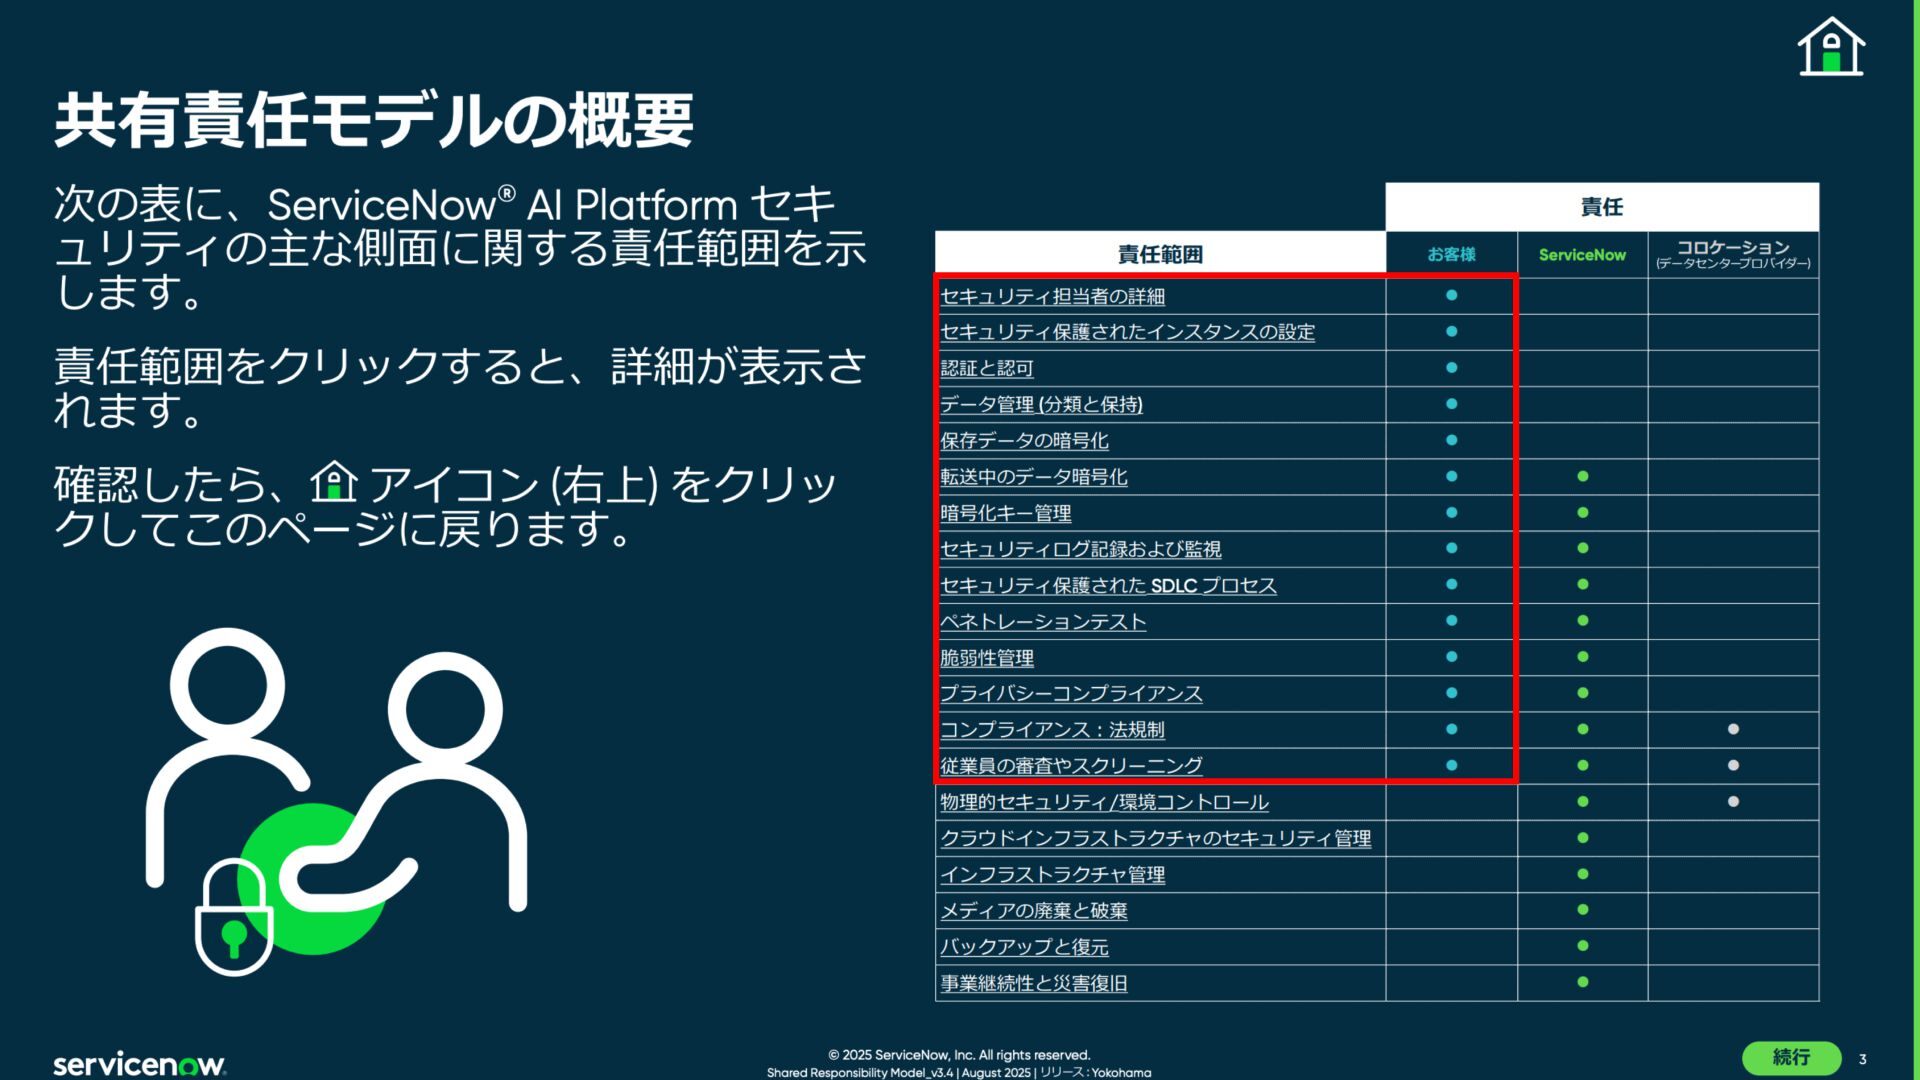
Task: Click the servicenow logo in footer
Action: click(140, 1063)
